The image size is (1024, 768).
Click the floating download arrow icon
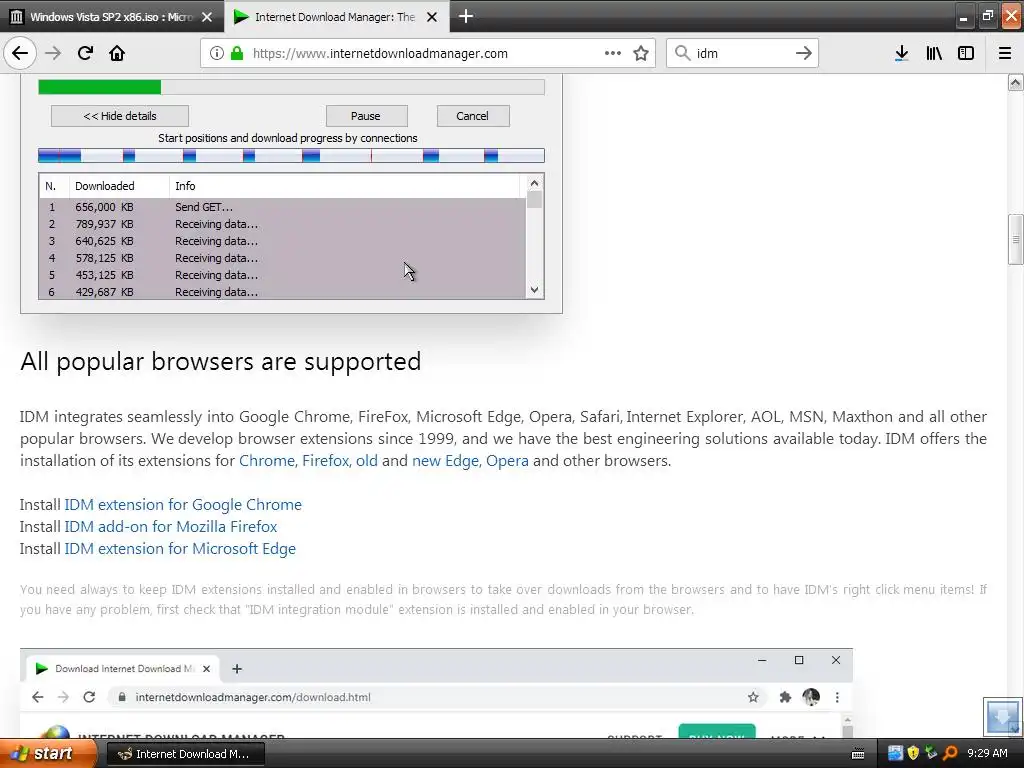tap(1002, 716)
